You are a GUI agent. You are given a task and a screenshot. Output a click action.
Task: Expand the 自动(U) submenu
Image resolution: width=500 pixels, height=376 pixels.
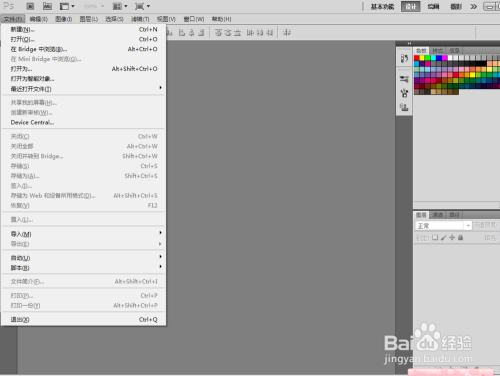pyautogui.click(x=83, y=258)
